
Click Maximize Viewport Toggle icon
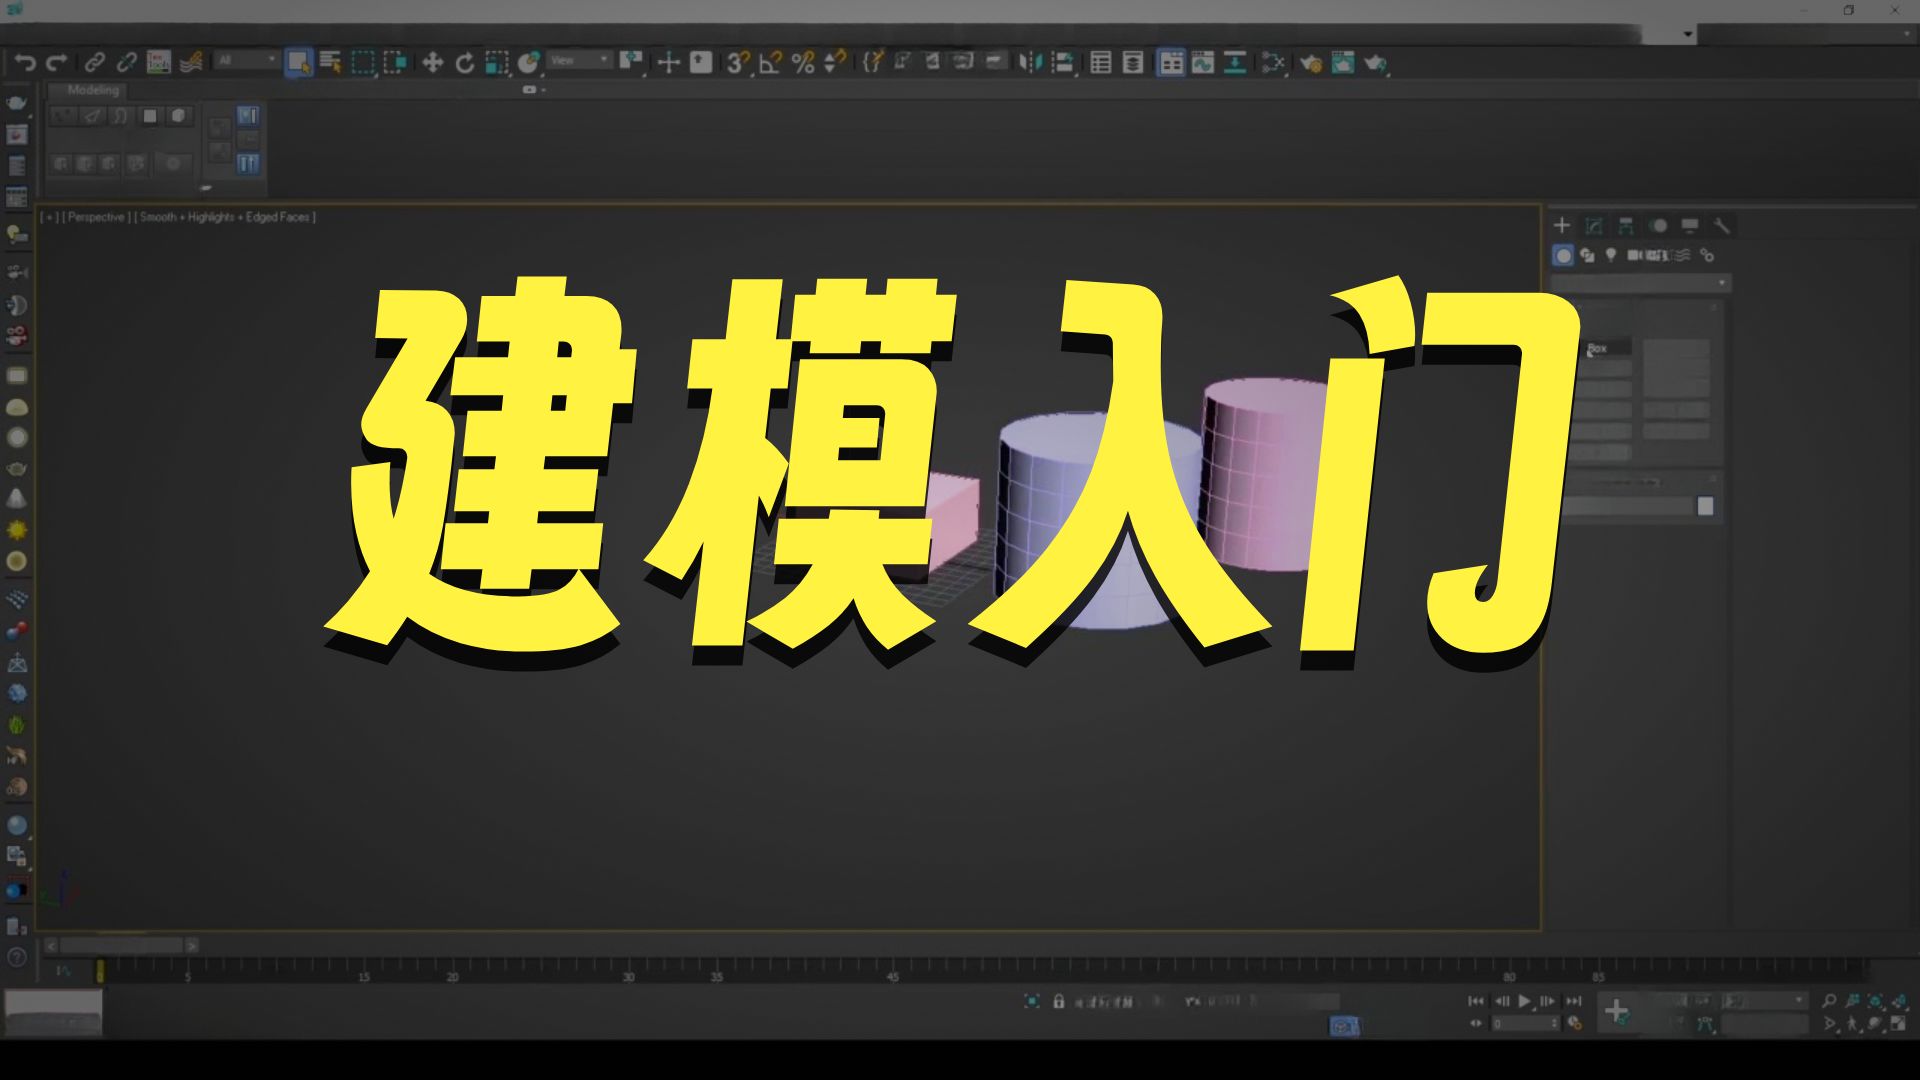point(1898,1024)
